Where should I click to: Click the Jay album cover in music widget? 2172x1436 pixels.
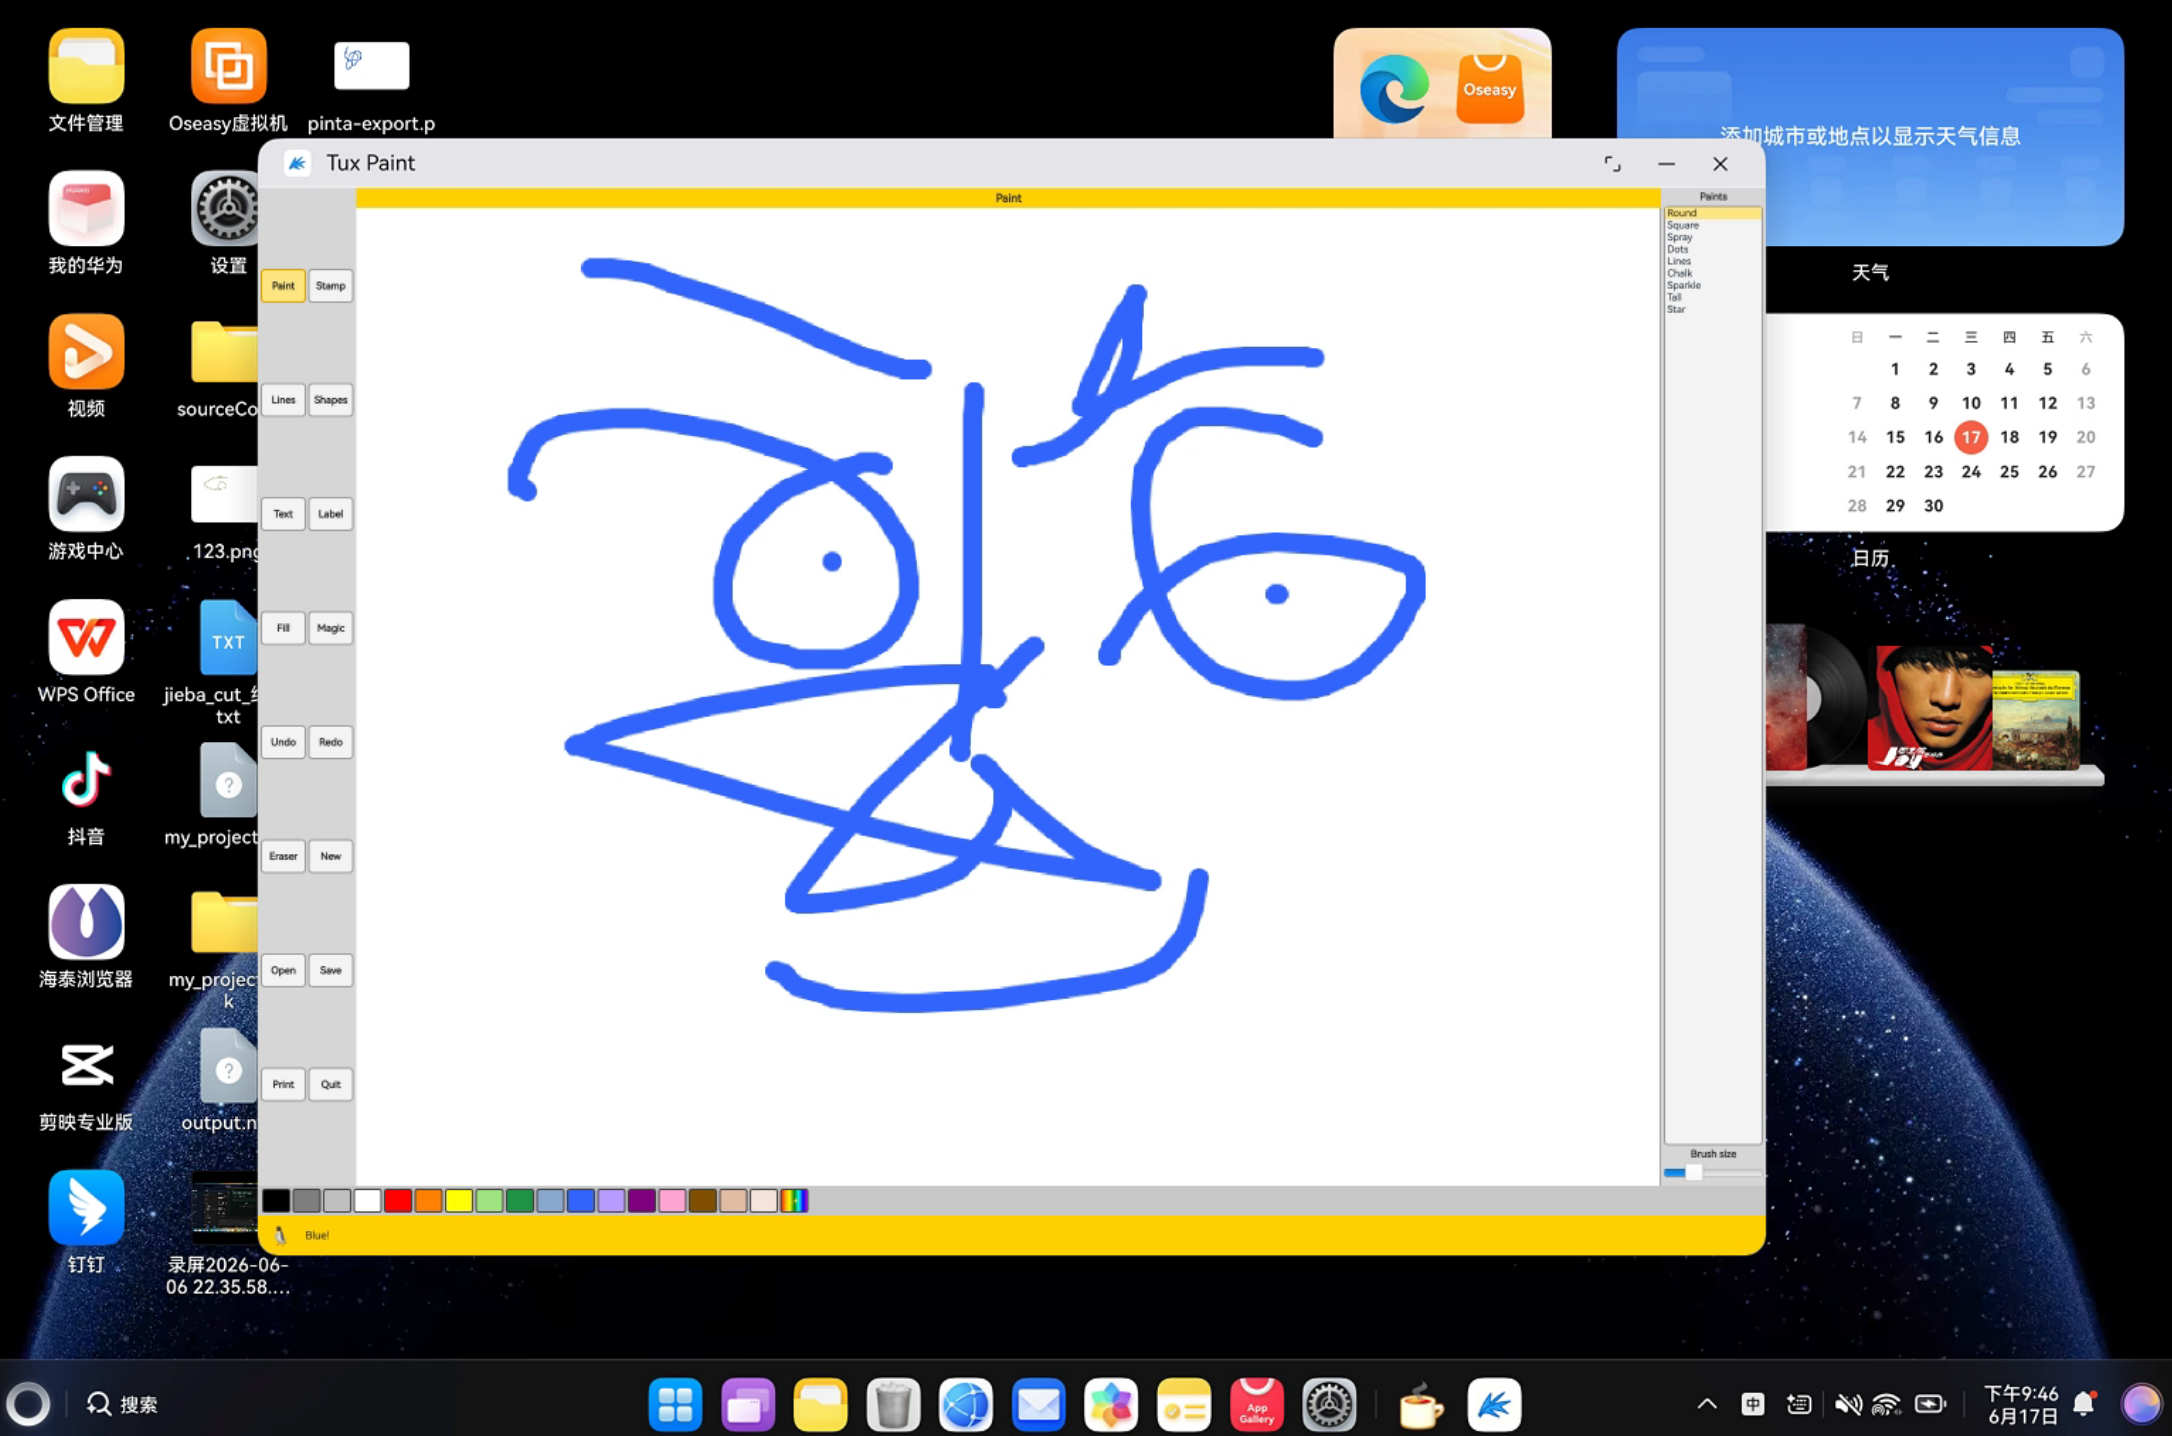[1929, 708]
